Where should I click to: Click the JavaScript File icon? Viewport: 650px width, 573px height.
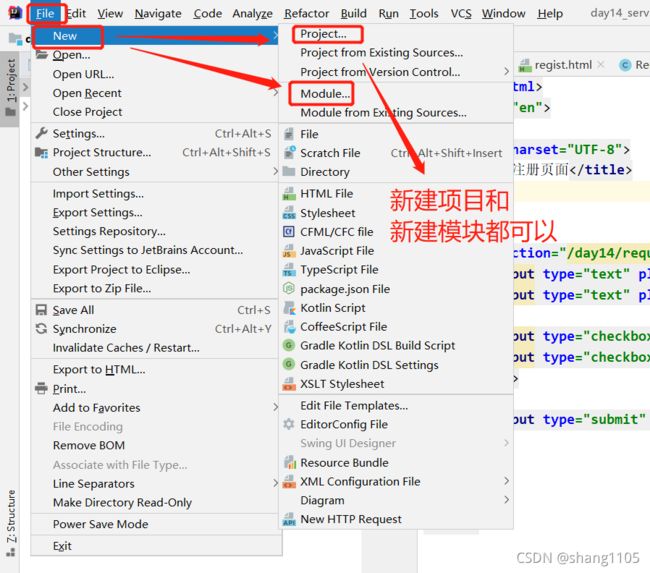pos(289,250)
